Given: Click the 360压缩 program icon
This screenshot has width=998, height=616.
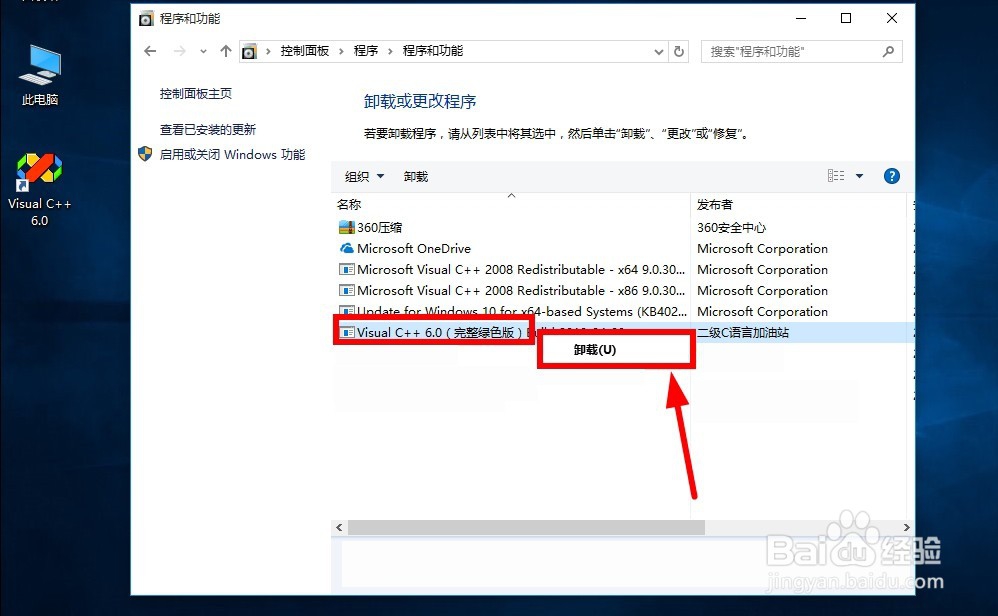Looking at the screenshot, I should 346,227.
